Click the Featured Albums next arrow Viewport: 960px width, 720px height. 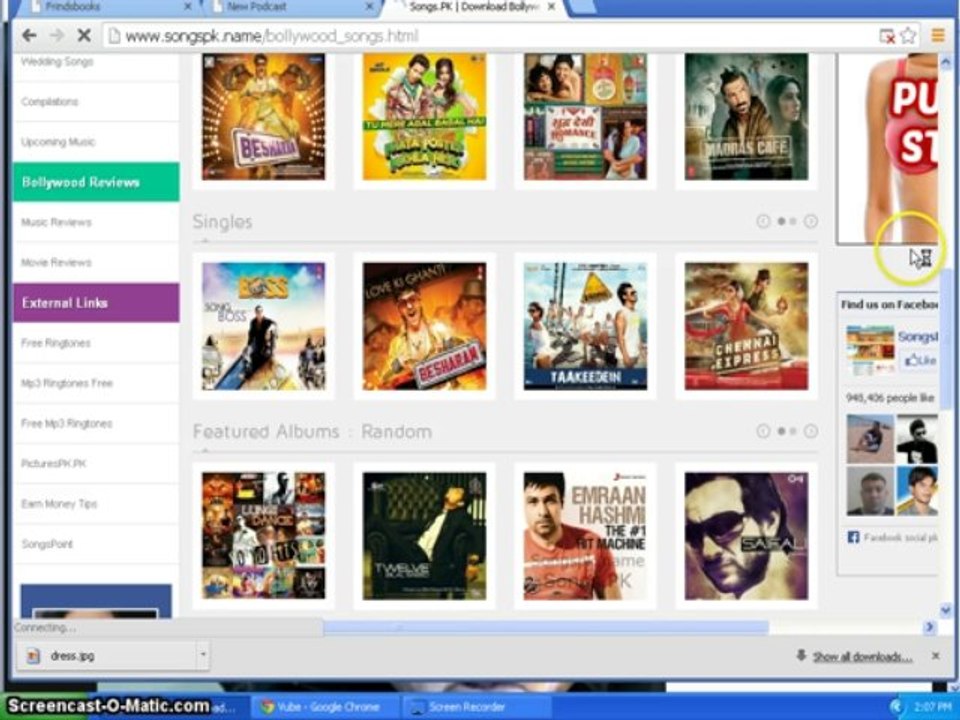coord(811,432)
